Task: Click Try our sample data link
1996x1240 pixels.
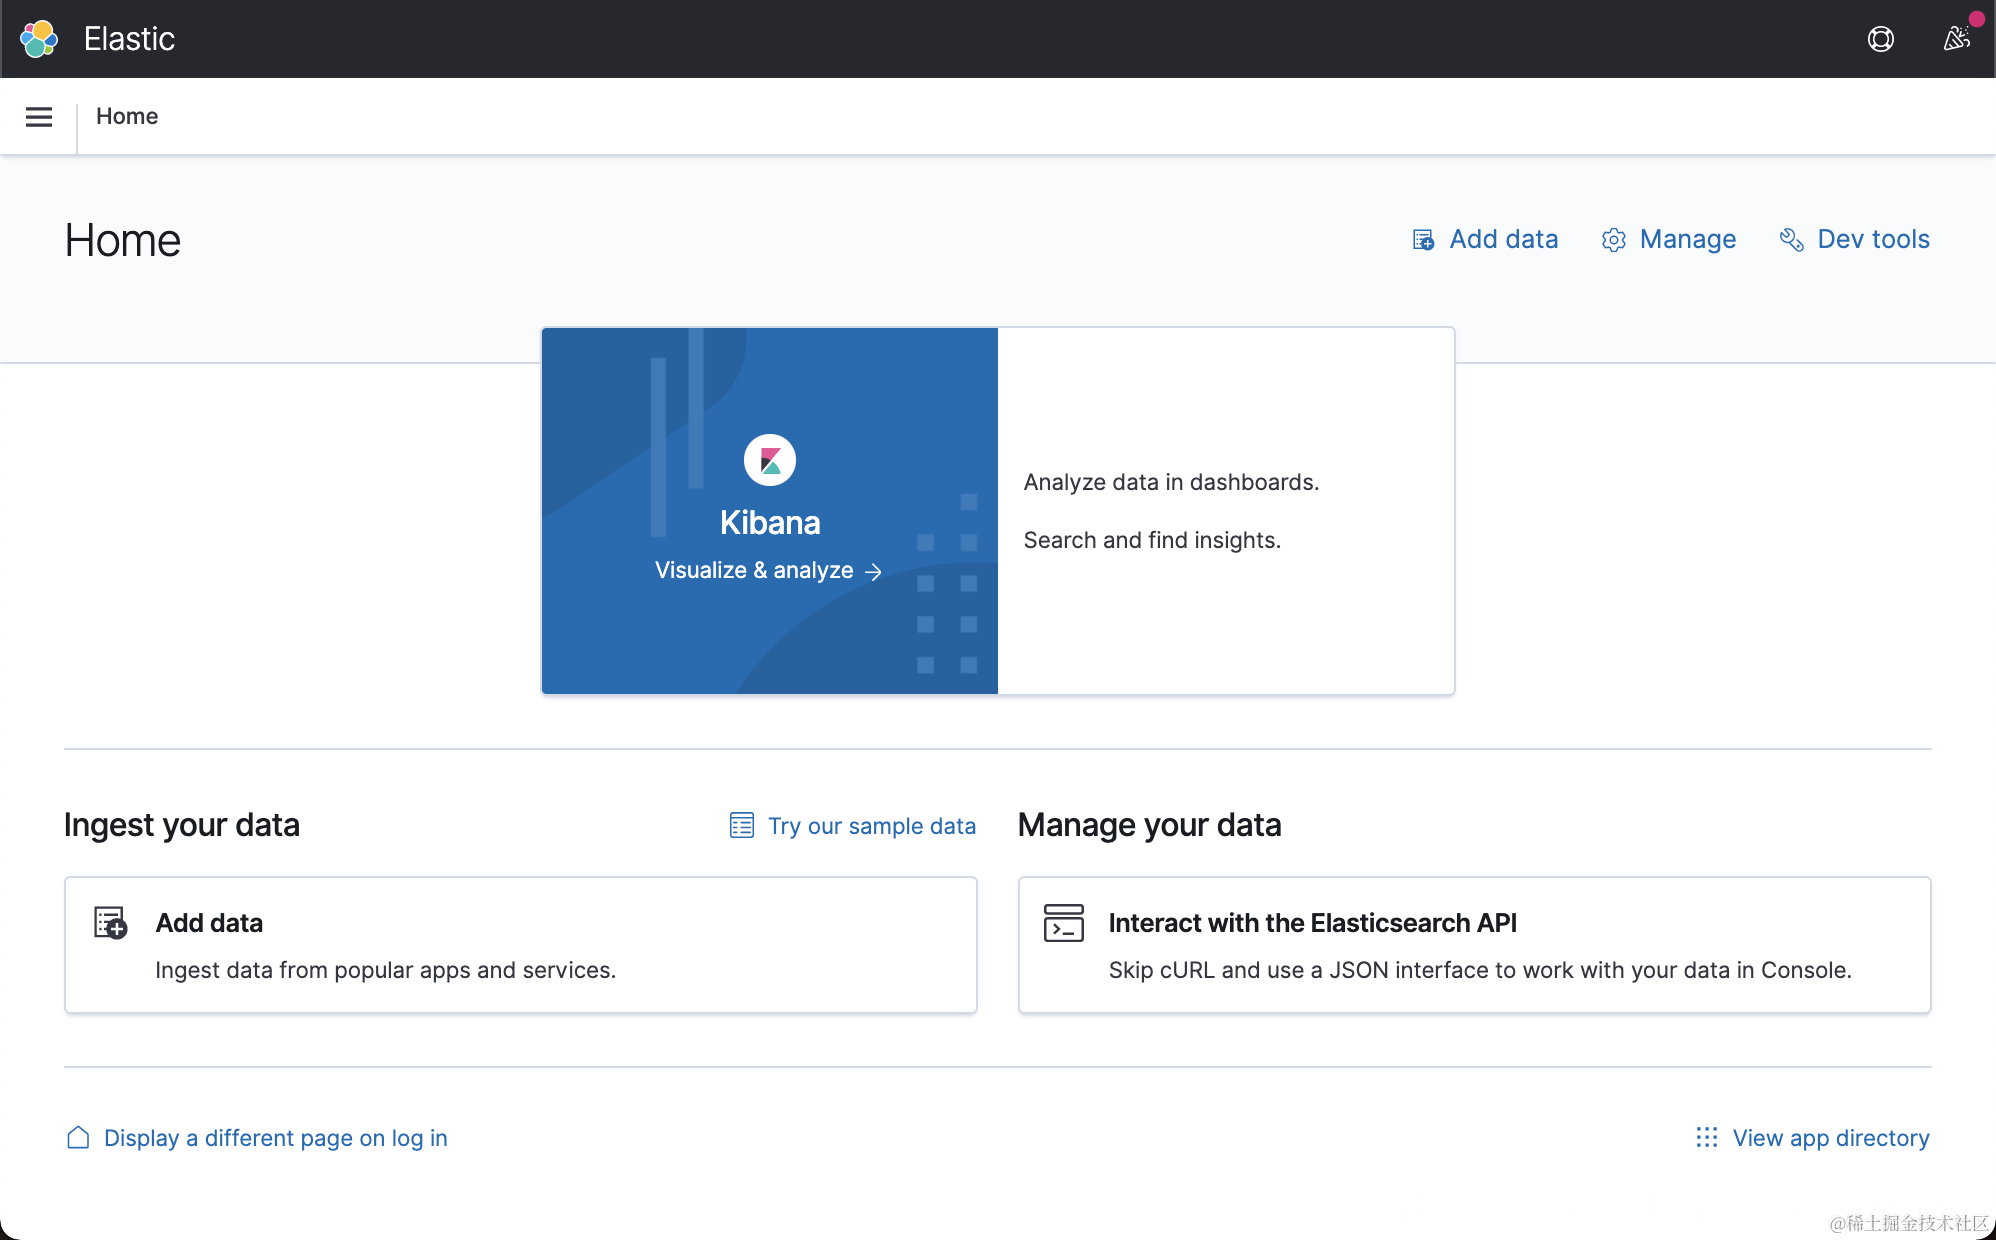Action: click(x=871, y=826)
